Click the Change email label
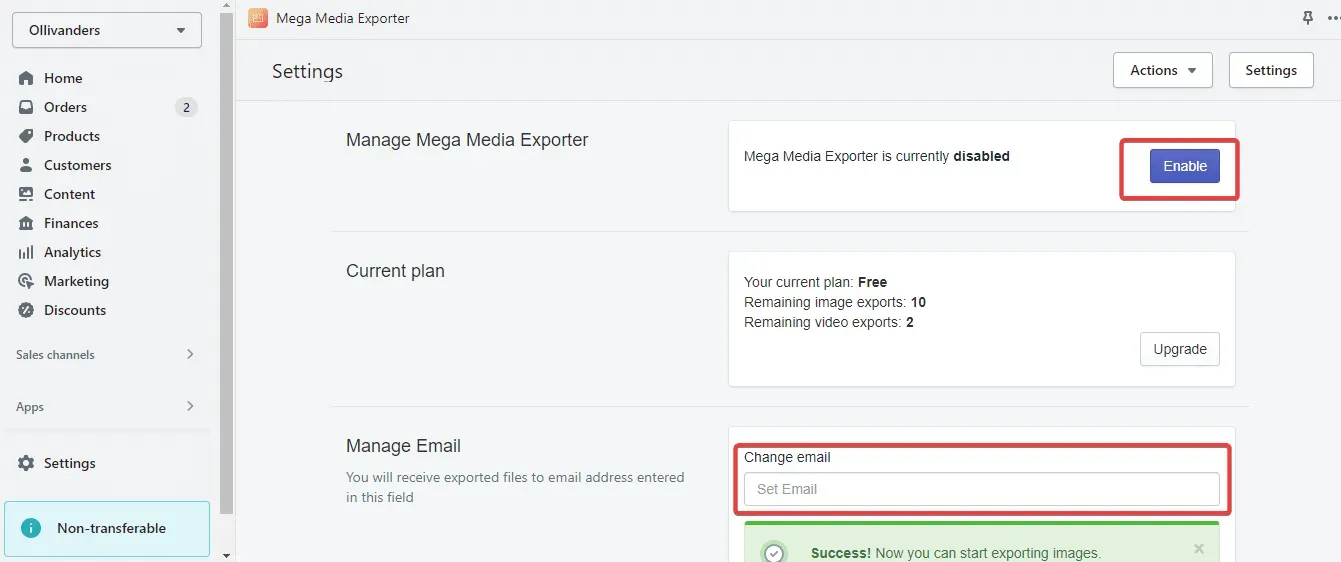1341x562 pixels. pos(787,457)
